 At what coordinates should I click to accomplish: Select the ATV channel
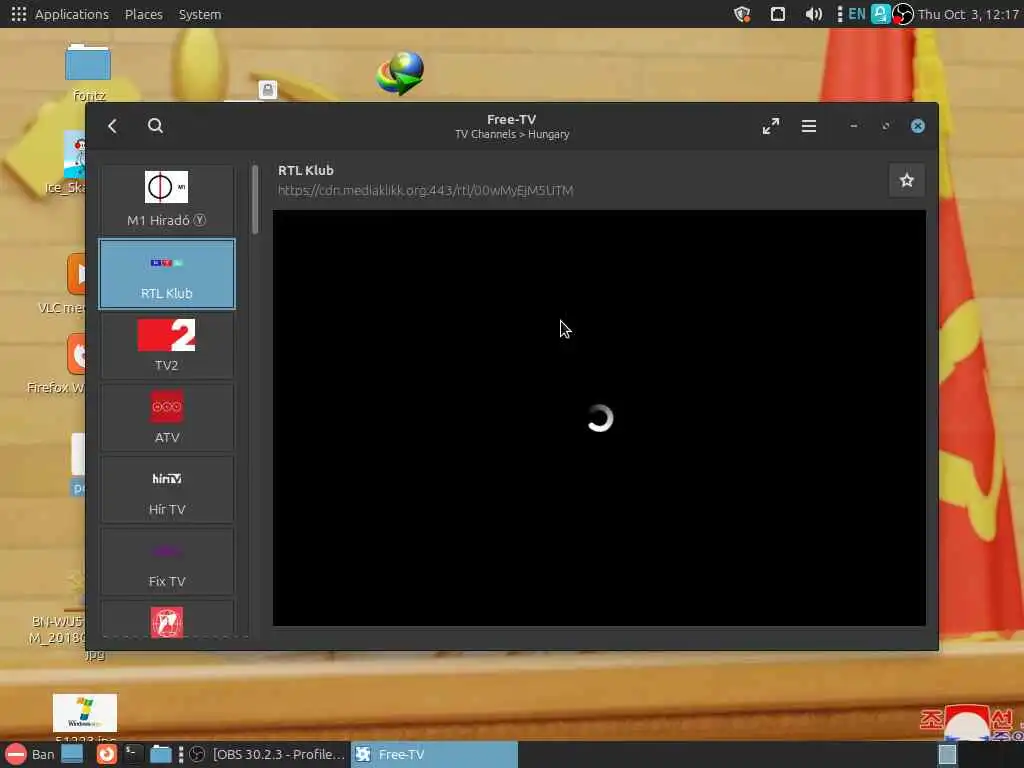point(167,418)
